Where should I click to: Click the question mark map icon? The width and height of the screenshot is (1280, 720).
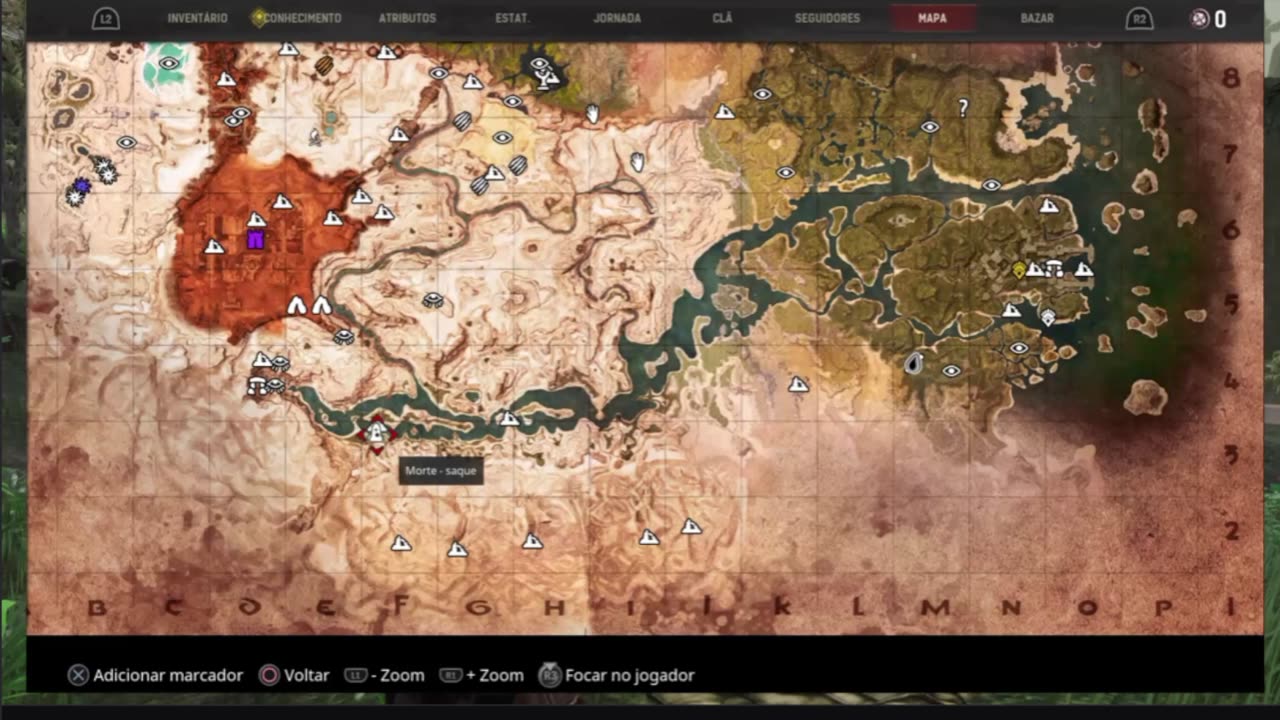click(963, 107)
